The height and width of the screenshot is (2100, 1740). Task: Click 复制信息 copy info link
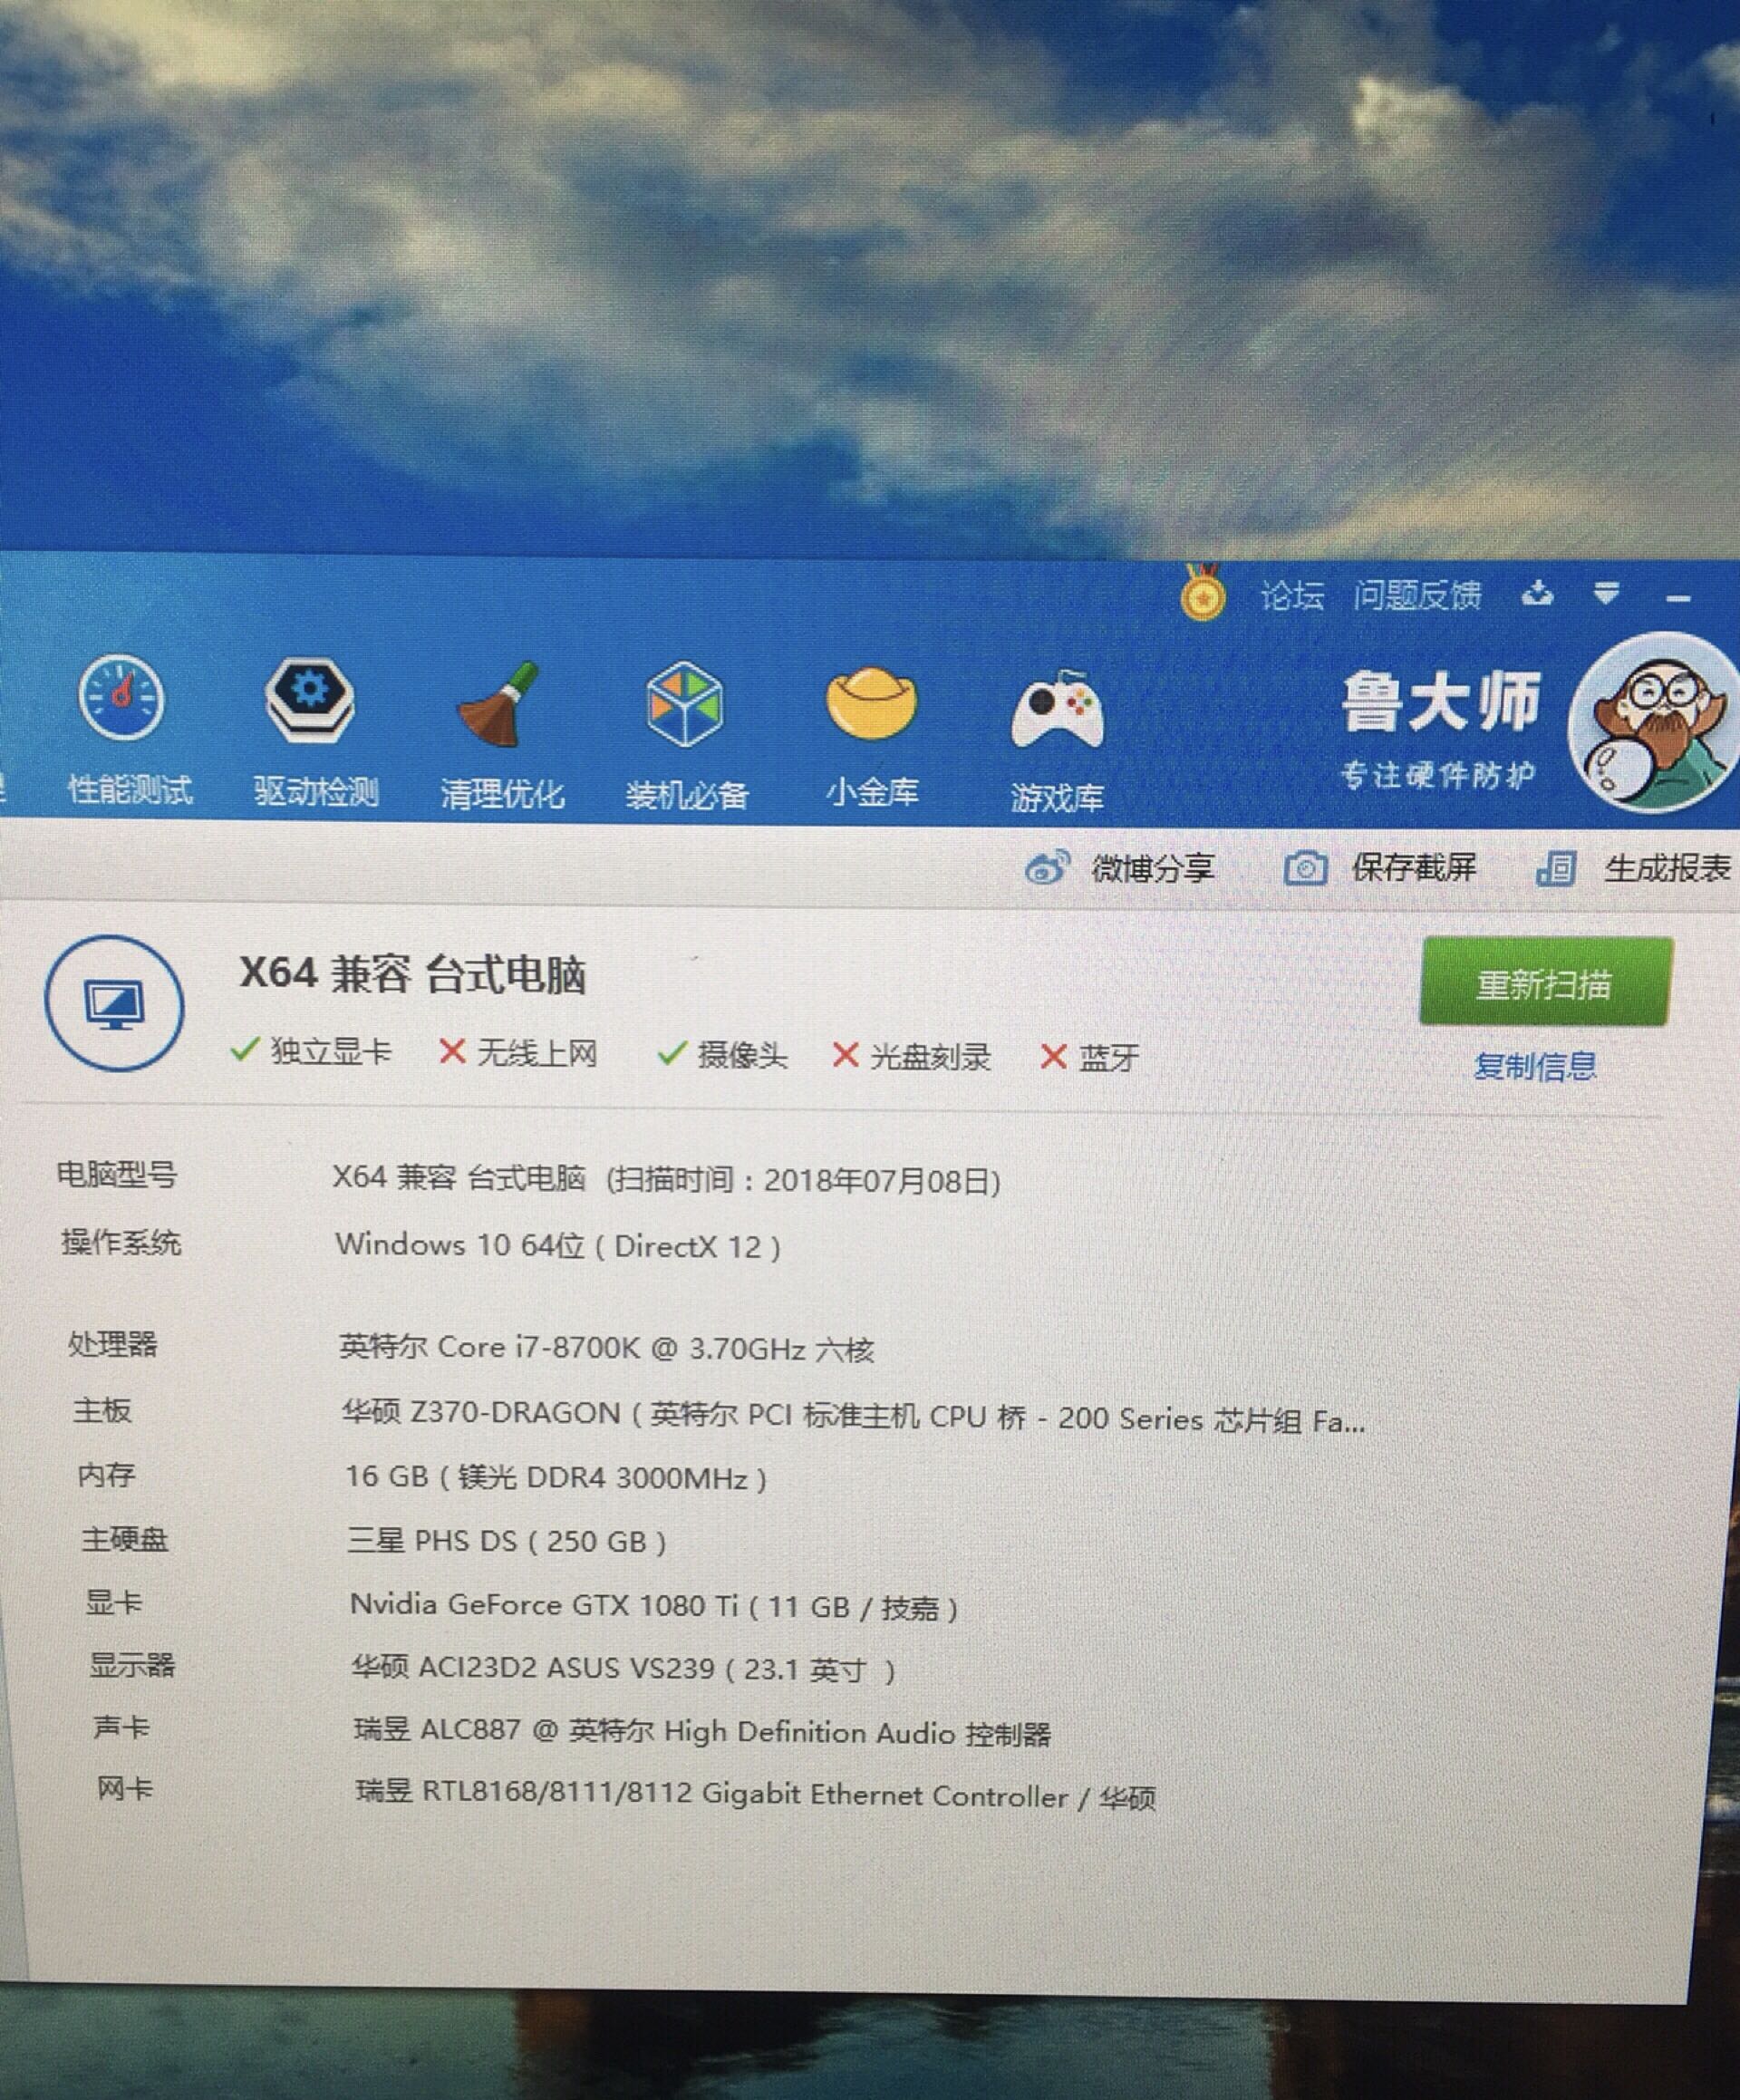tap(1535, 1066)
